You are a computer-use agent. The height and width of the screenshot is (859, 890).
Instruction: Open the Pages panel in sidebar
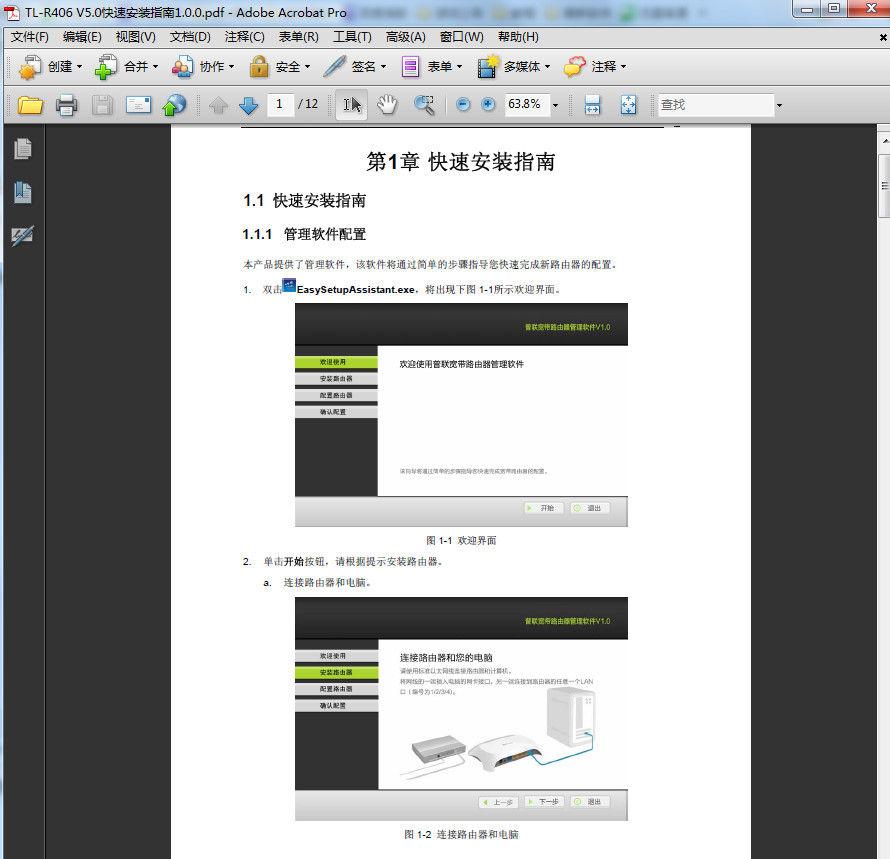pyautogui.click(x=23, y=149)
